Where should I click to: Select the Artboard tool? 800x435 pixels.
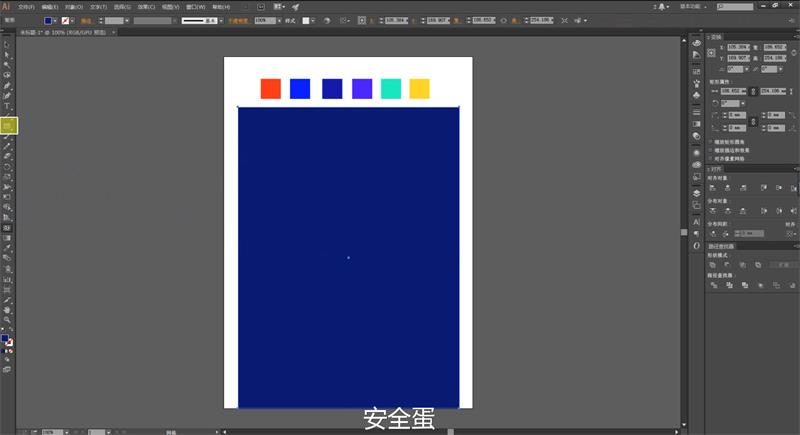[x=7, y=290]
